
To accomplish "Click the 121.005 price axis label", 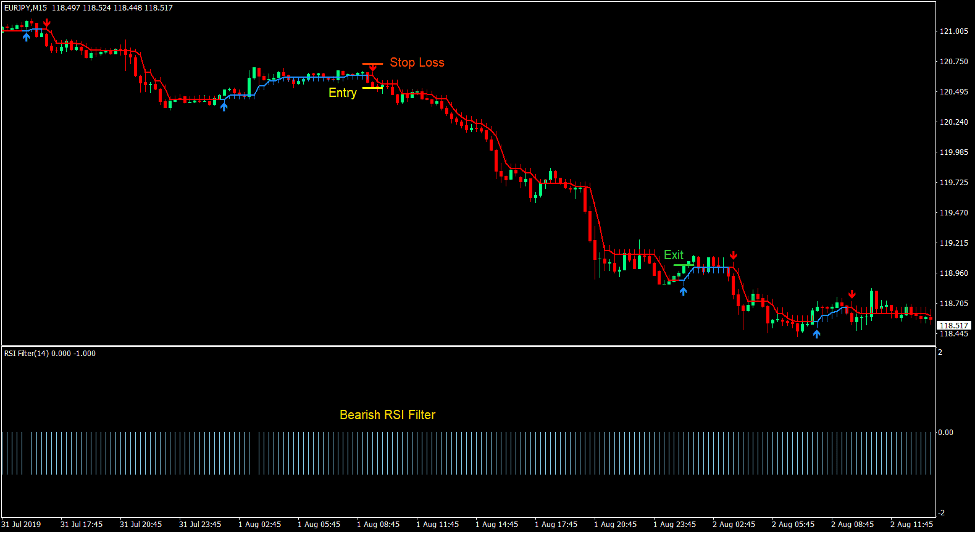I will [955, 31].
